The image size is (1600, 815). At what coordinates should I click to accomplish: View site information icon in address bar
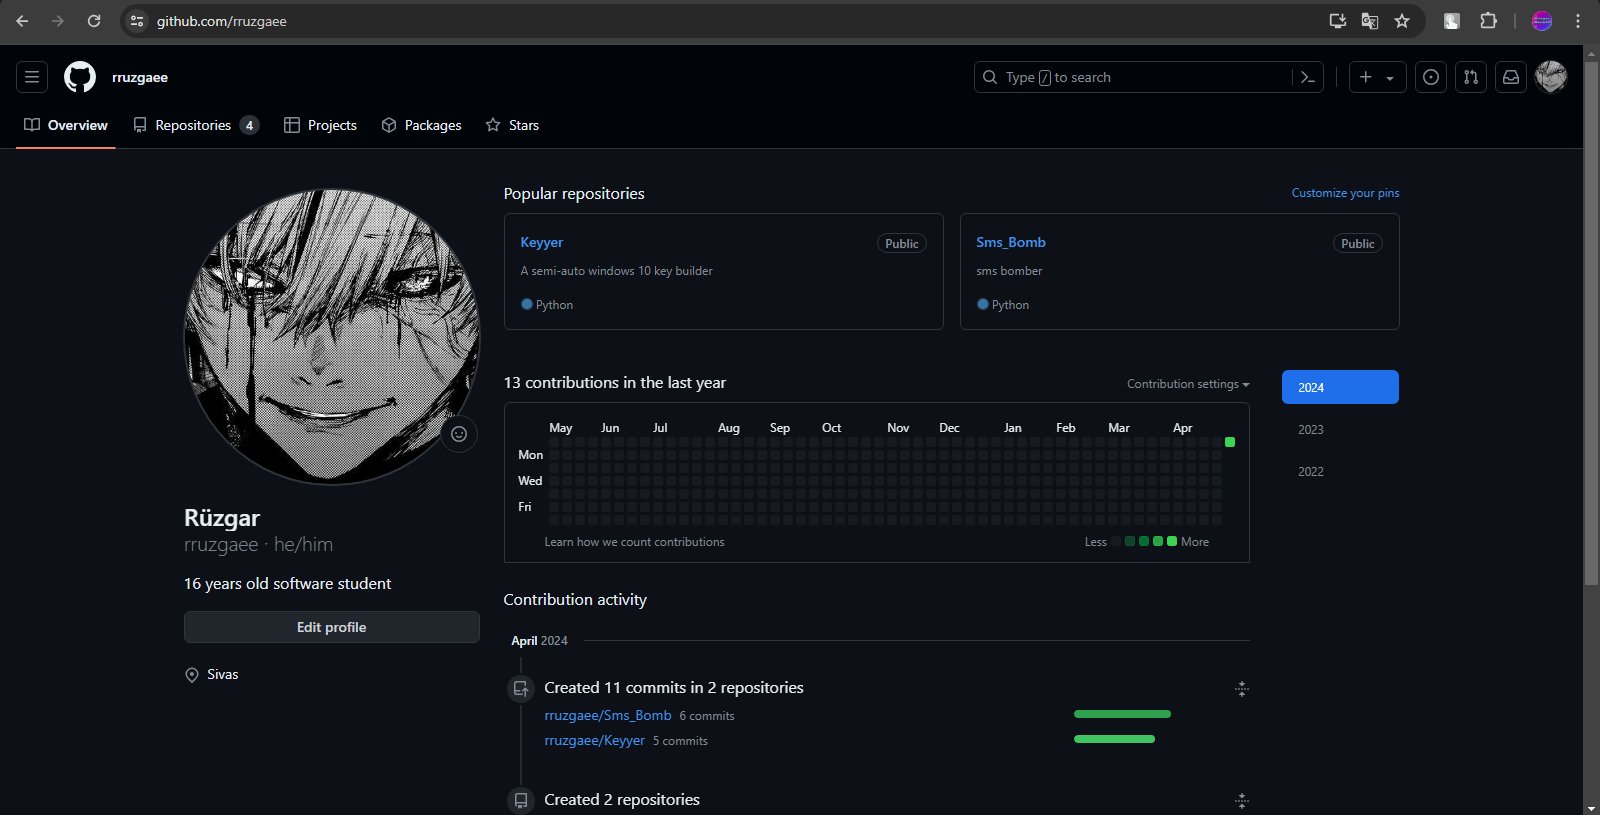(137, 21)
